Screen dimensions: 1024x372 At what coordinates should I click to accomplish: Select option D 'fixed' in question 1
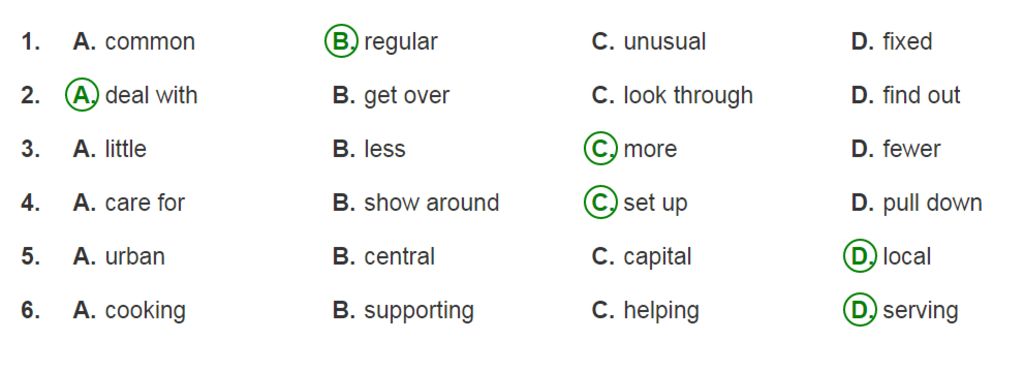coord(891,42)
